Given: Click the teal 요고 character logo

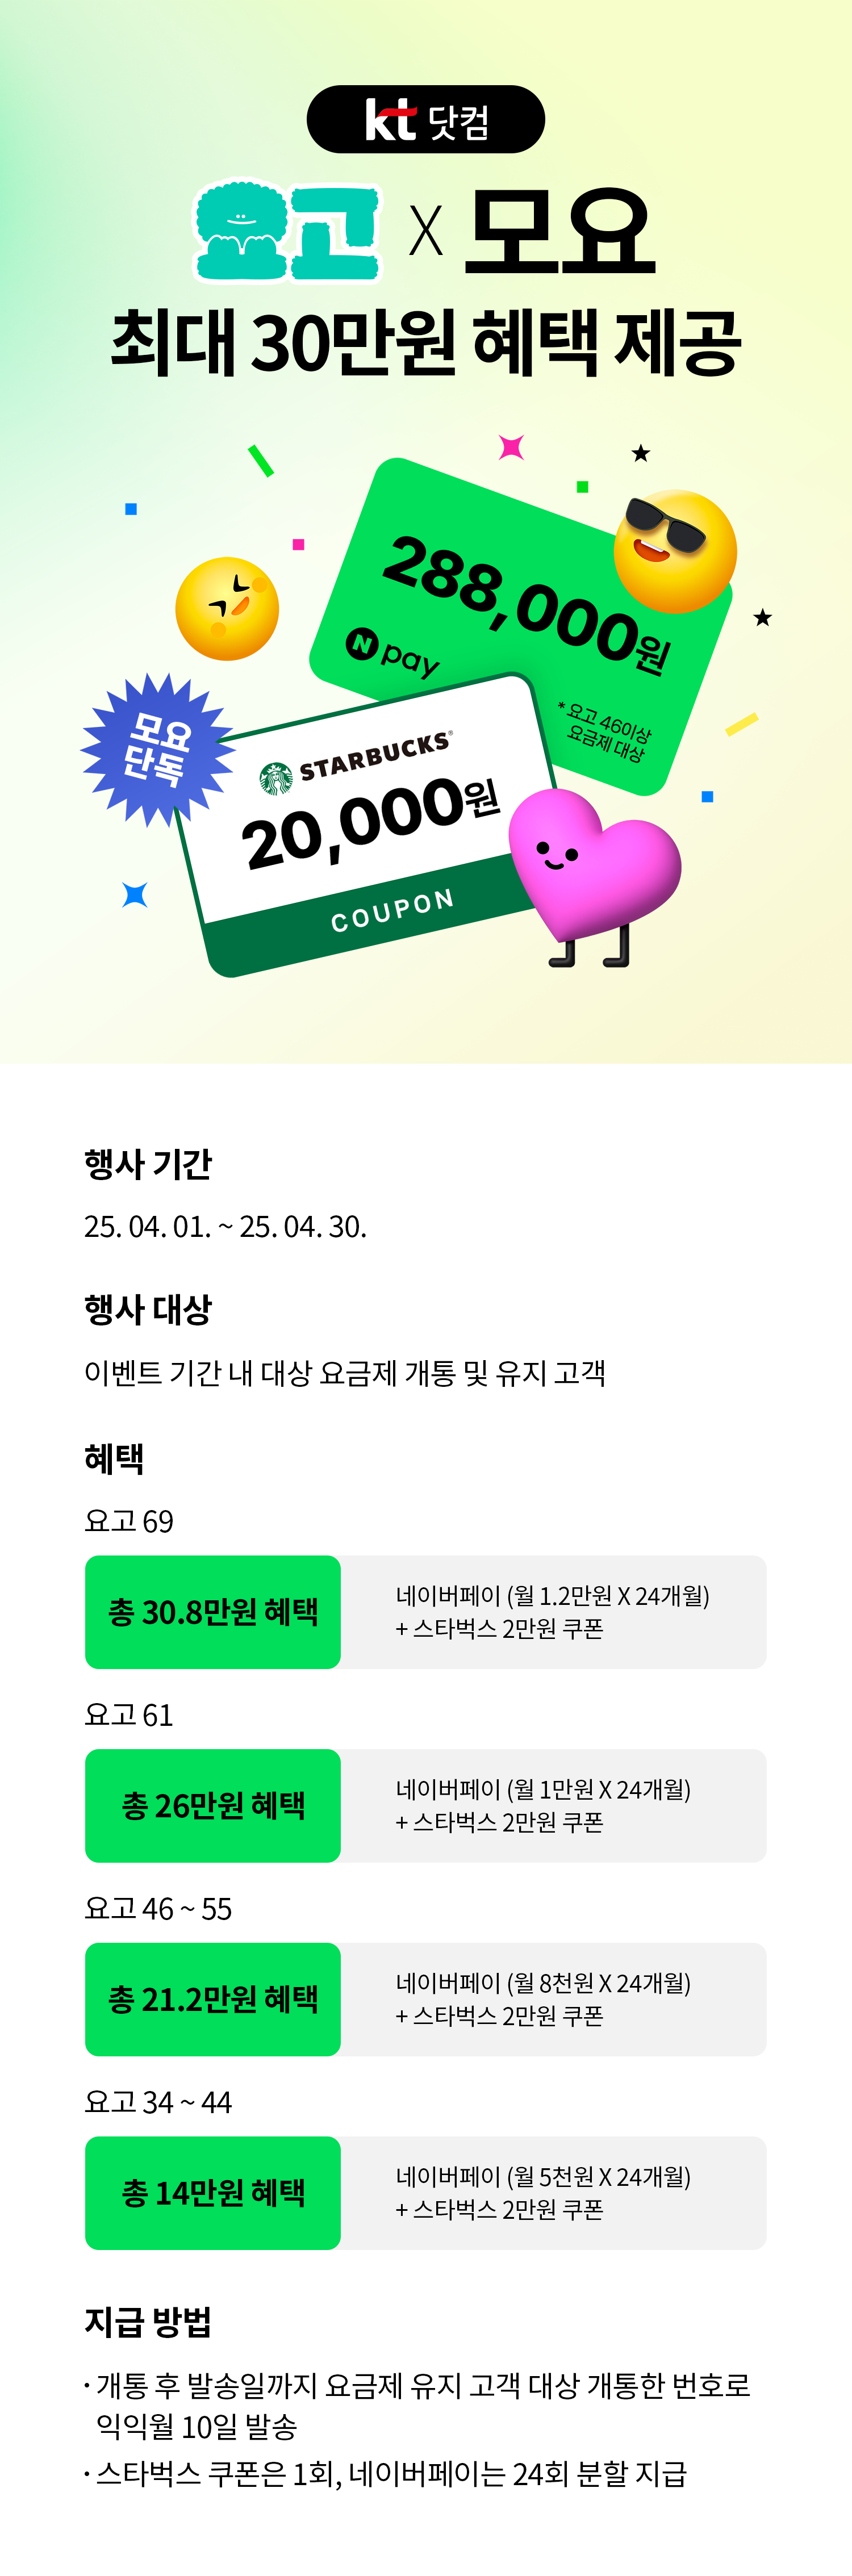Looking at the screenshot, I should coord(287,231).
